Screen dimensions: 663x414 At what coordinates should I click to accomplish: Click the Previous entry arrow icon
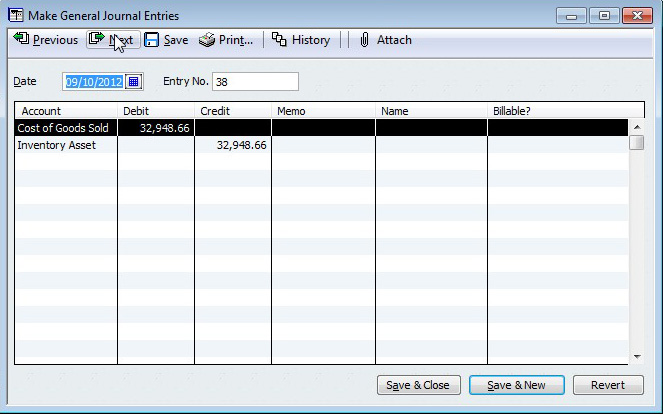[21, 40]
